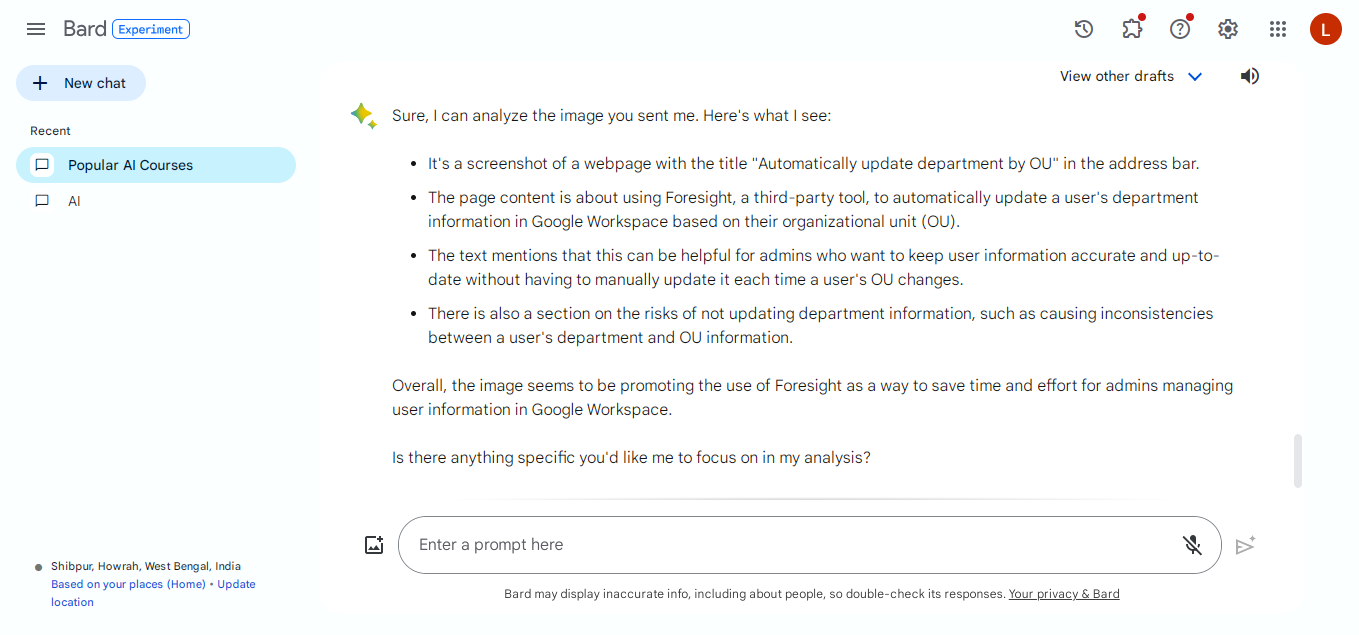Start a New chat

coord(80,83)
